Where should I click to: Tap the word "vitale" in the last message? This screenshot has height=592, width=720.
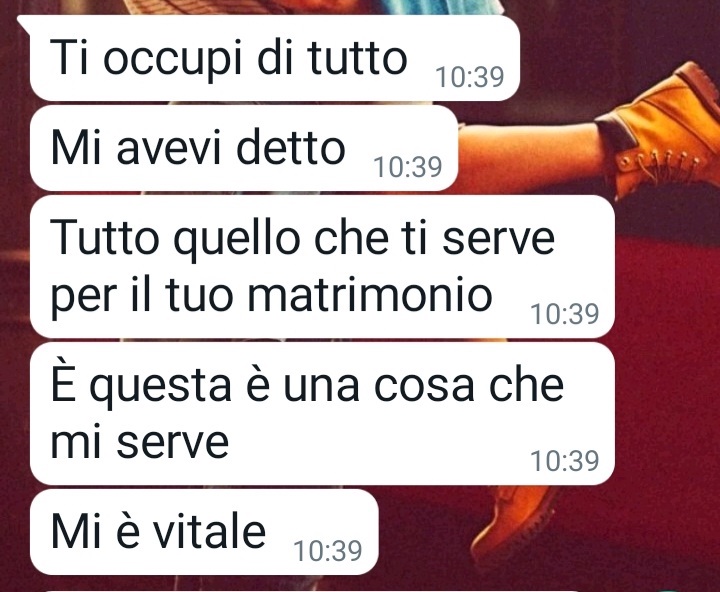[209, 531]
